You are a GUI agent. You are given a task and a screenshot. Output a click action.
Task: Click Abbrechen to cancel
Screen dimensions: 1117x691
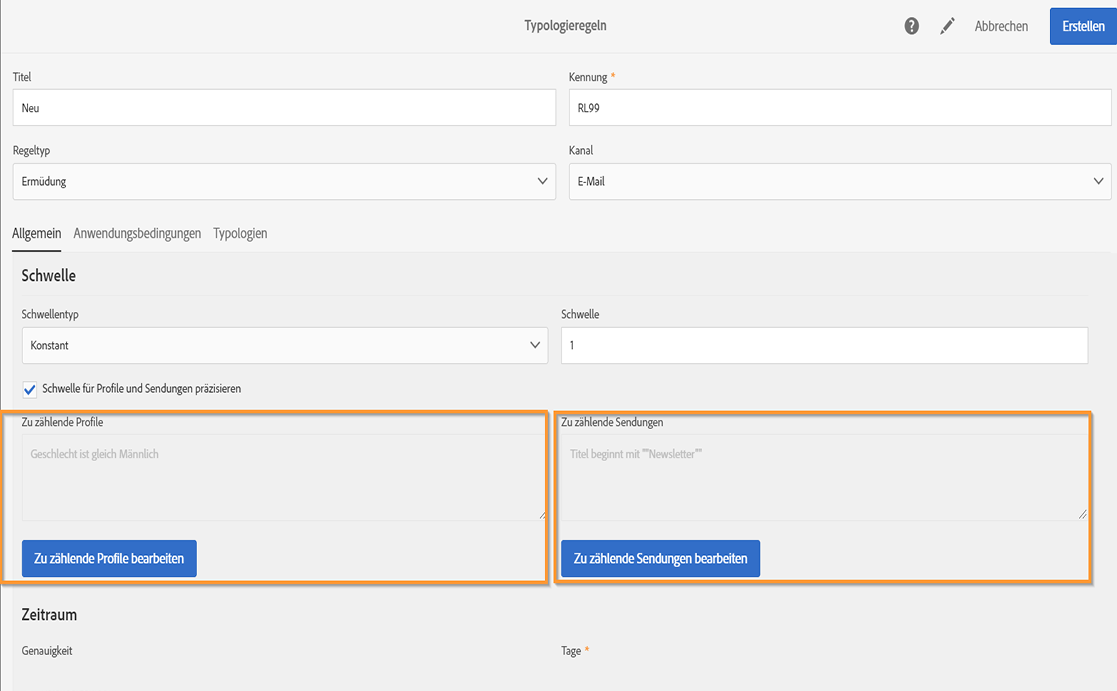point(1001,27)
